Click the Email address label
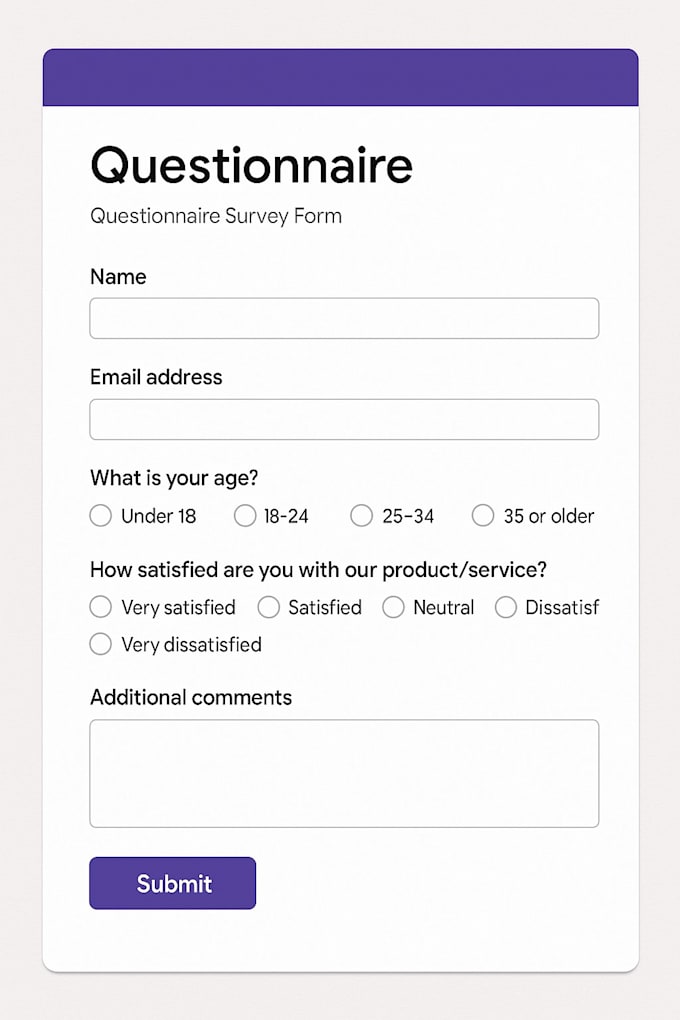This screenshot has height=1020, width=680. coord(156,378)
